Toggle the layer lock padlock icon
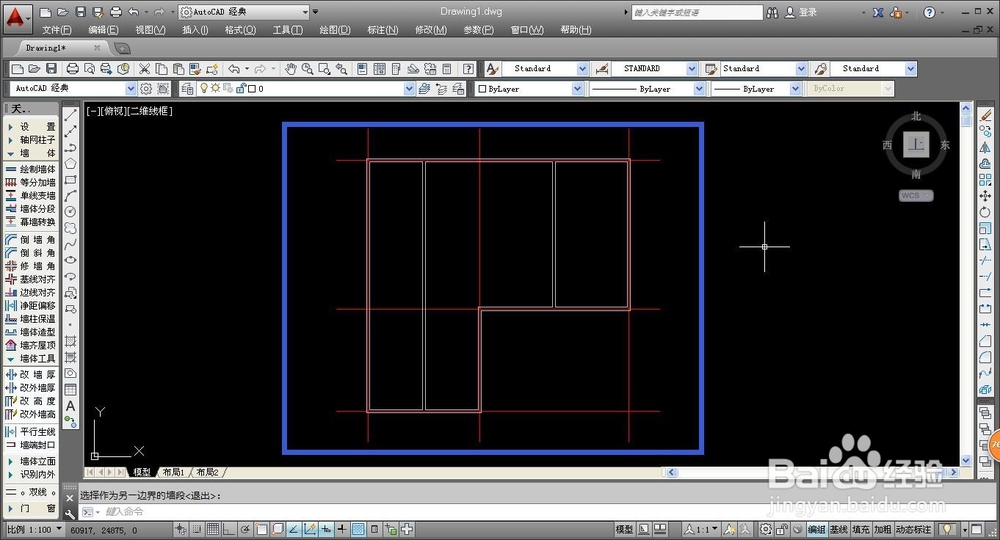This screenshot has height=540, width=1000. point(241,89)
